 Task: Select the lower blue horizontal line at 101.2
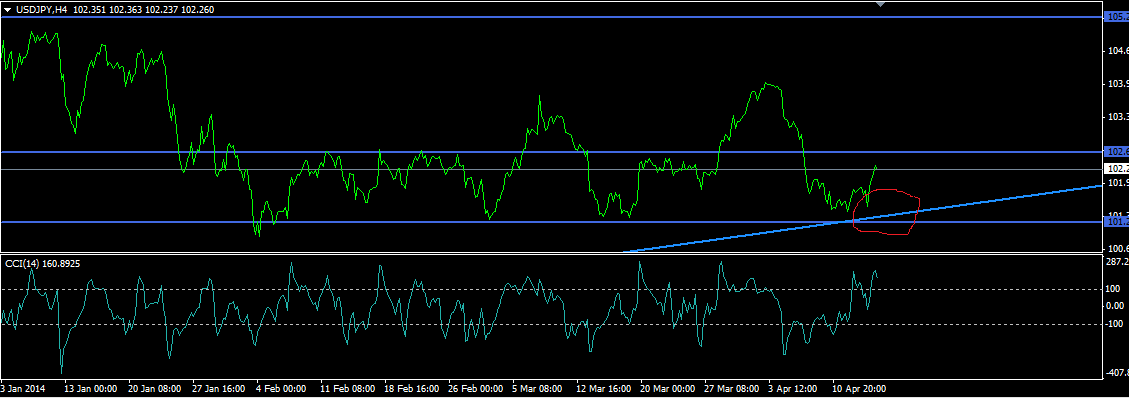(552, 222)
